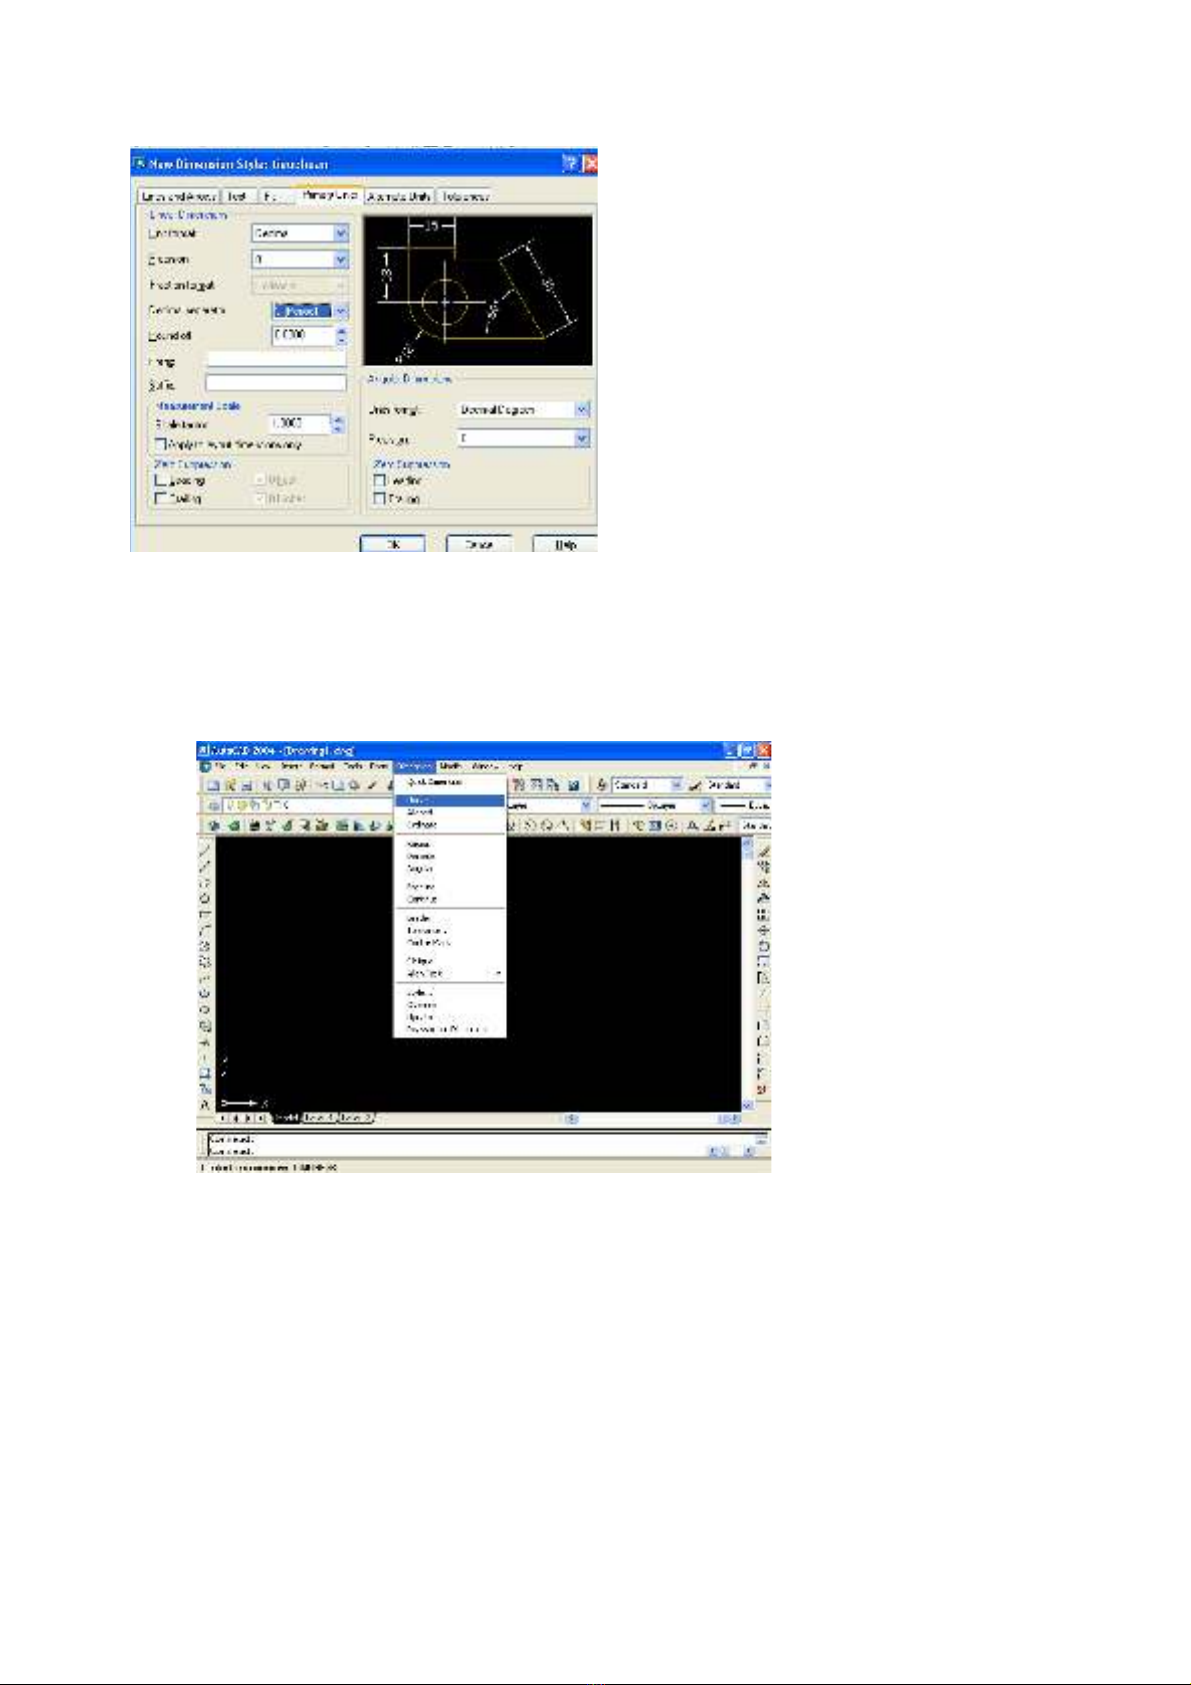
Task: Enable Leading zero suppression for linear dimensions
Action: pyautogui.click(x=160, y=481)
